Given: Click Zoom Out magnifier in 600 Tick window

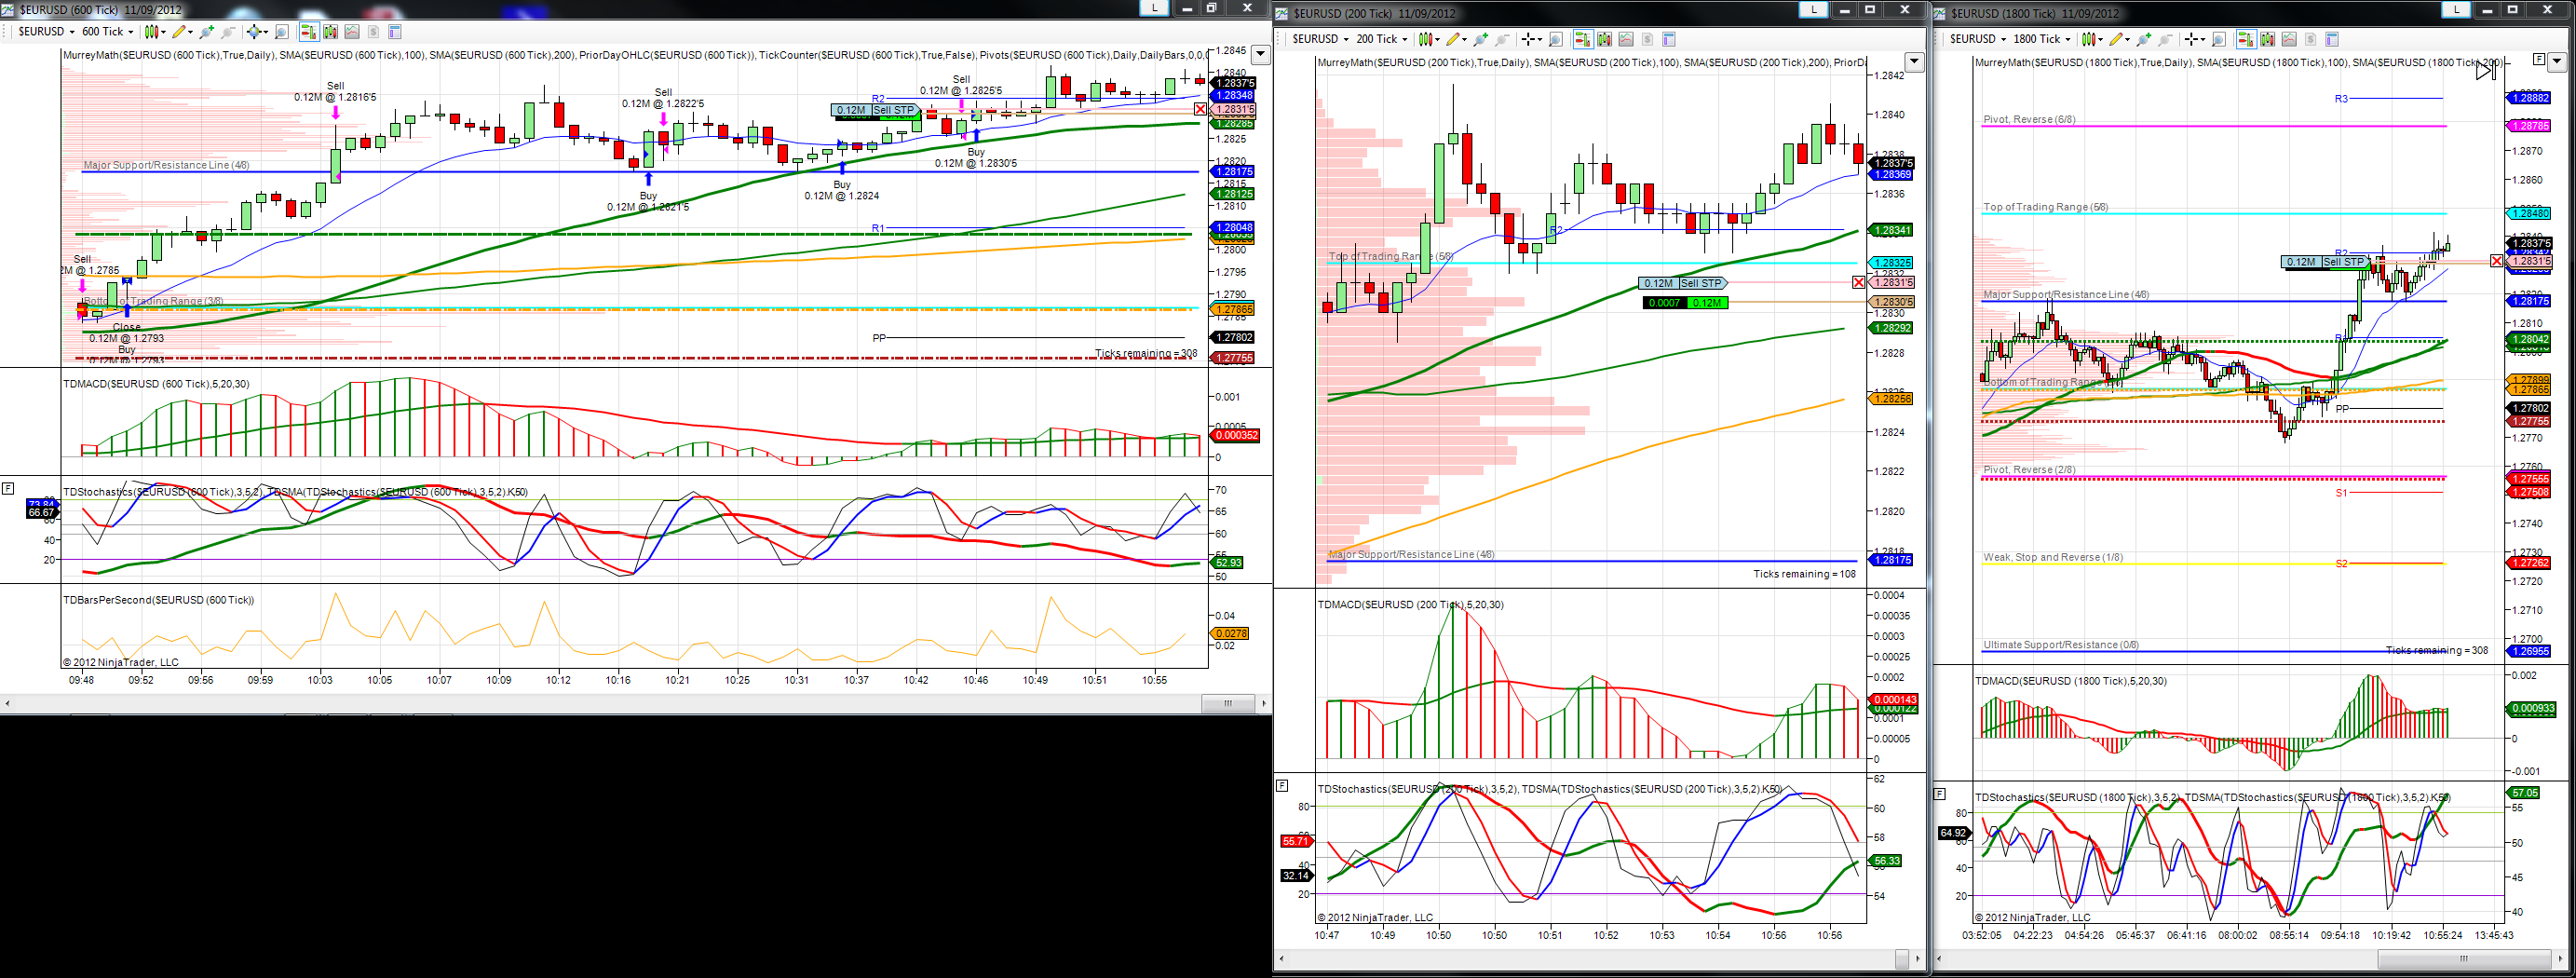Looking at the screenshot, I should (229, 32).
